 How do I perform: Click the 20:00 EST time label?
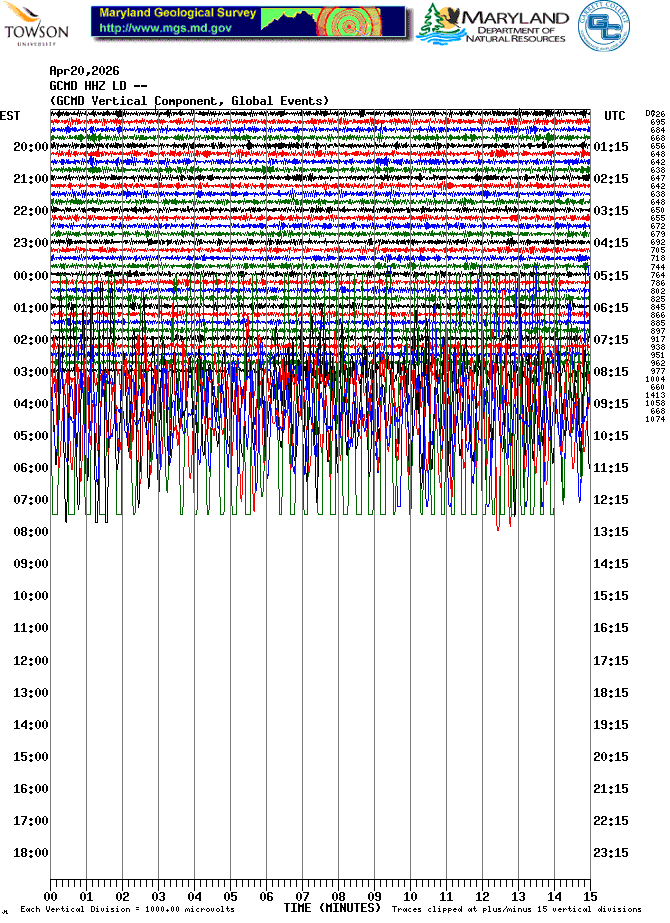click(30, 147)
